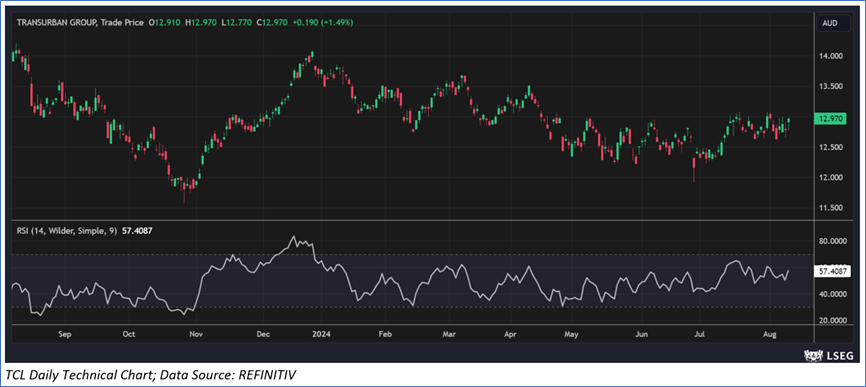Click the AUD currency button
Image resolution: width=866 pixels, height=387 pixels.
click(x=833, y=23)
